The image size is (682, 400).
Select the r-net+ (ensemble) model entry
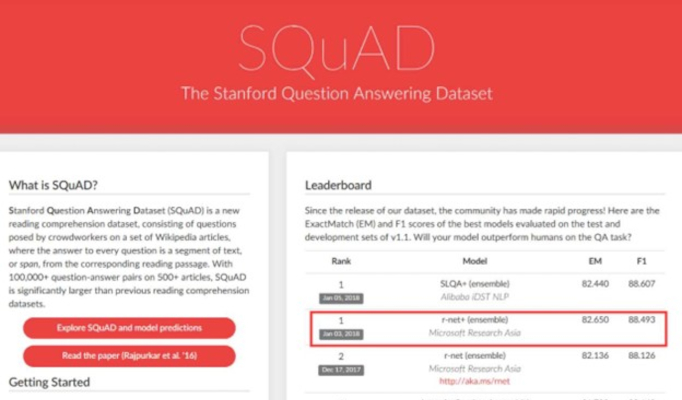tap(461, 320)
